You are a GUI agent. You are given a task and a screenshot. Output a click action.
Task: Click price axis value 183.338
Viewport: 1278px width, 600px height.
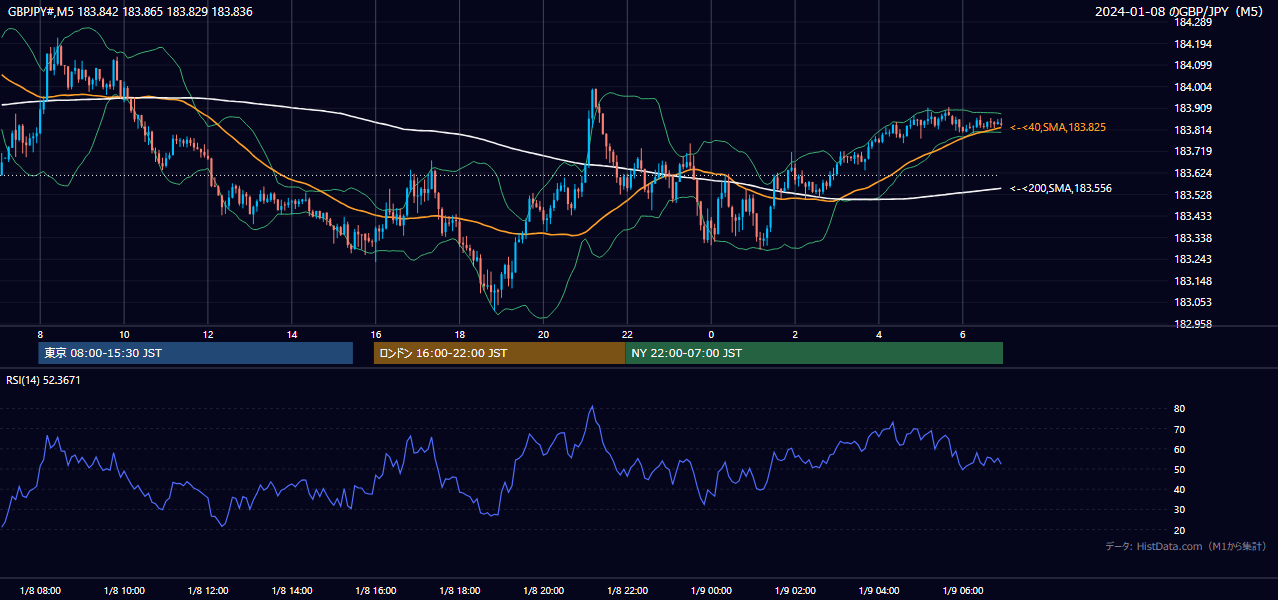point(1193,238)
